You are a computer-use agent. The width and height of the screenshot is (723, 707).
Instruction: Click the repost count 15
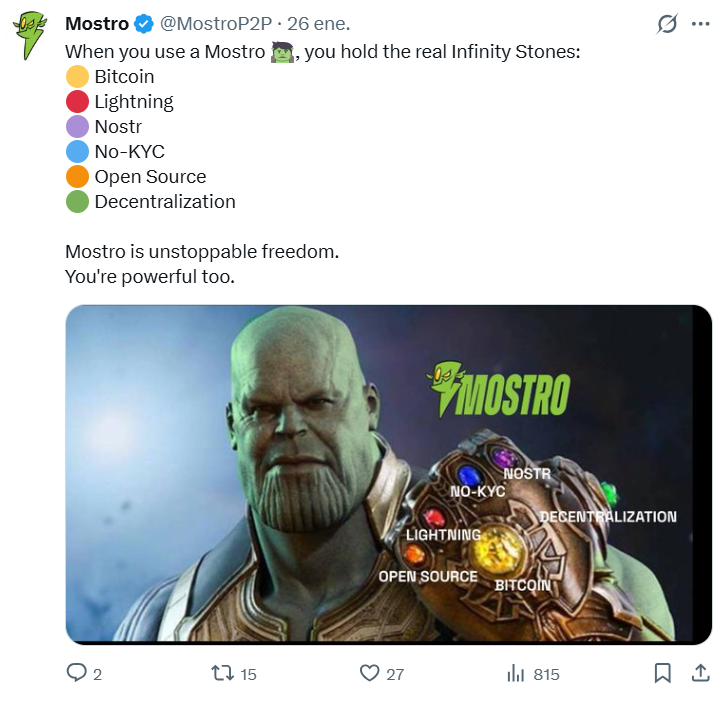pos(248,674)
